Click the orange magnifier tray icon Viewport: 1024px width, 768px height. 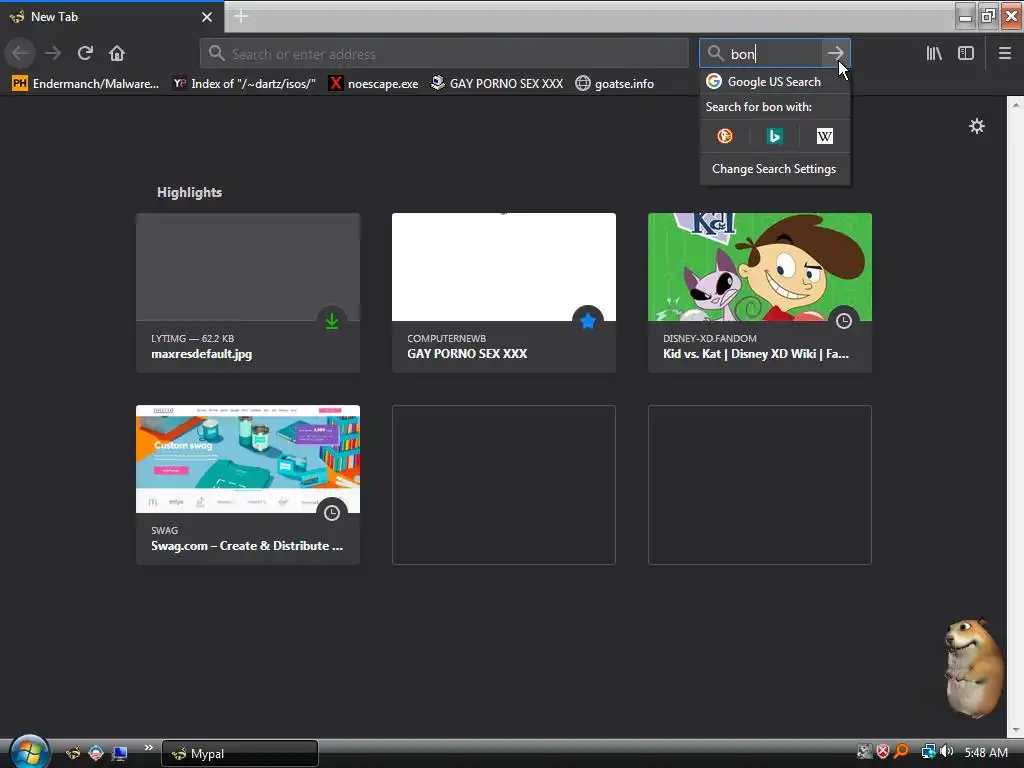[901, 752]
